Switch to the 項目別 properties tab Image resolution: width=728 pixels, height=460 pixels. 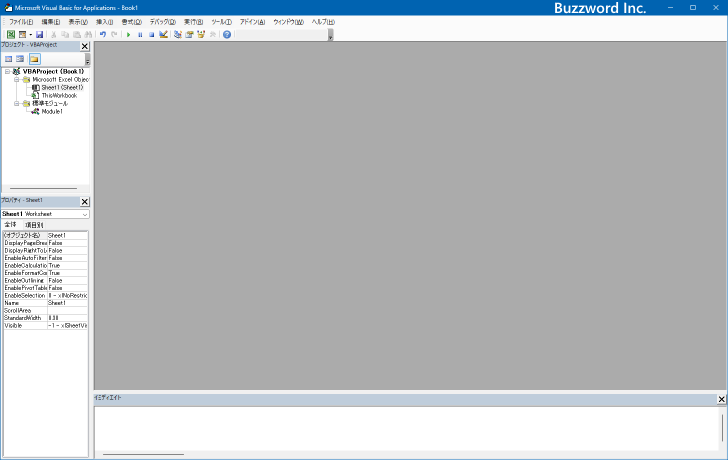point(34,225)
